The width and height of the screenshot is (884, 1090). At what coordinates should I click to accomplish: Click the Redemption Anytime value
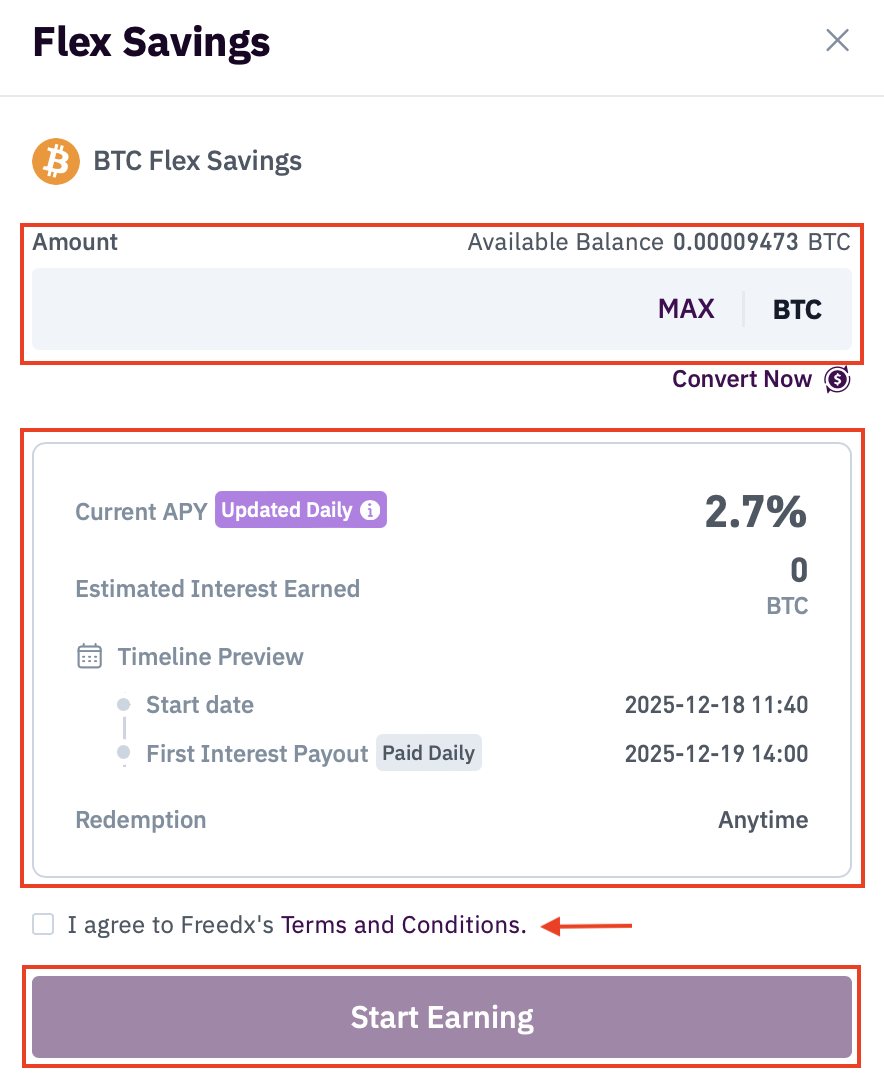(763, 820)
